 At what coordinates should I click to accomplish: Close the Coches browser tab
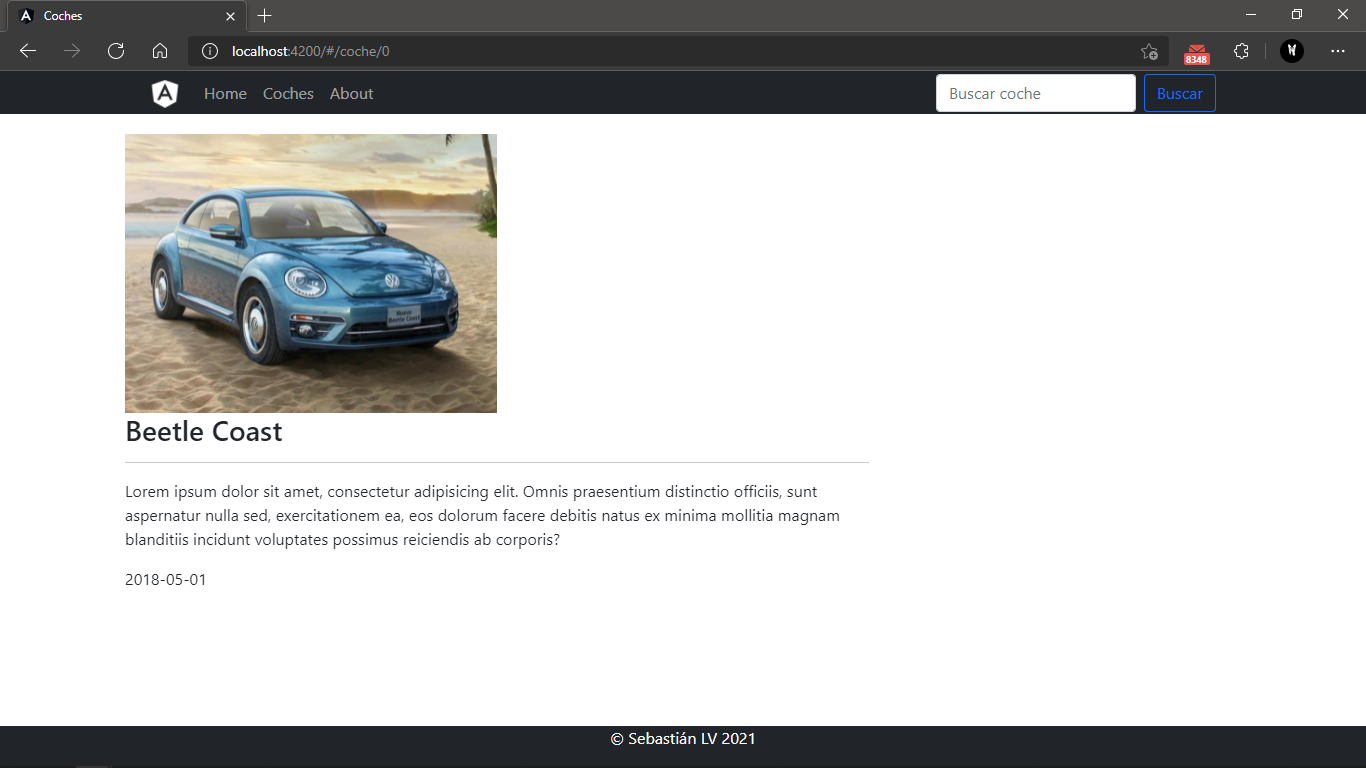coord(230,16)
